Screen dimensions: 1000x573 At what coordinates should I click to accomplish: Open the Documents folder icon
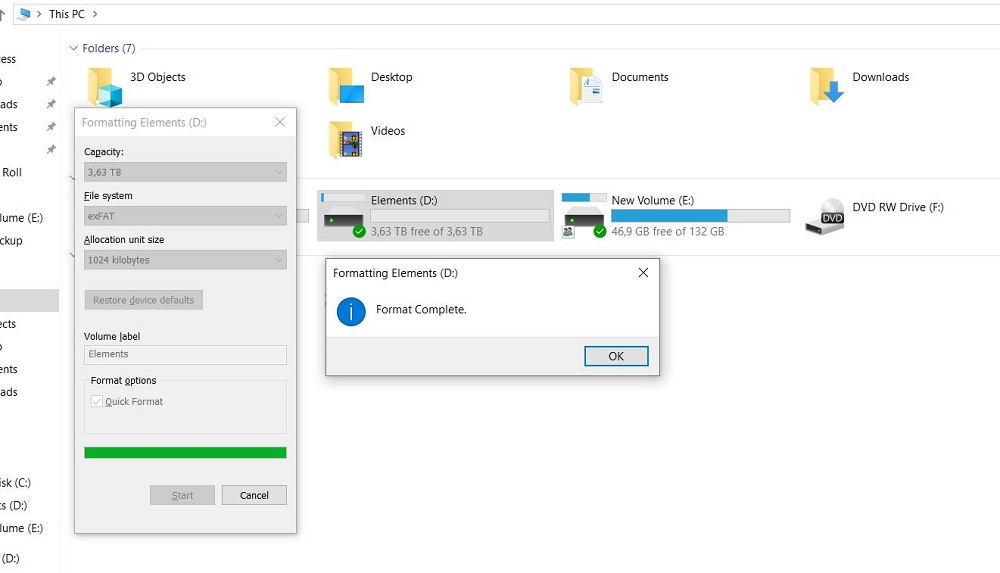click(587, 86)
